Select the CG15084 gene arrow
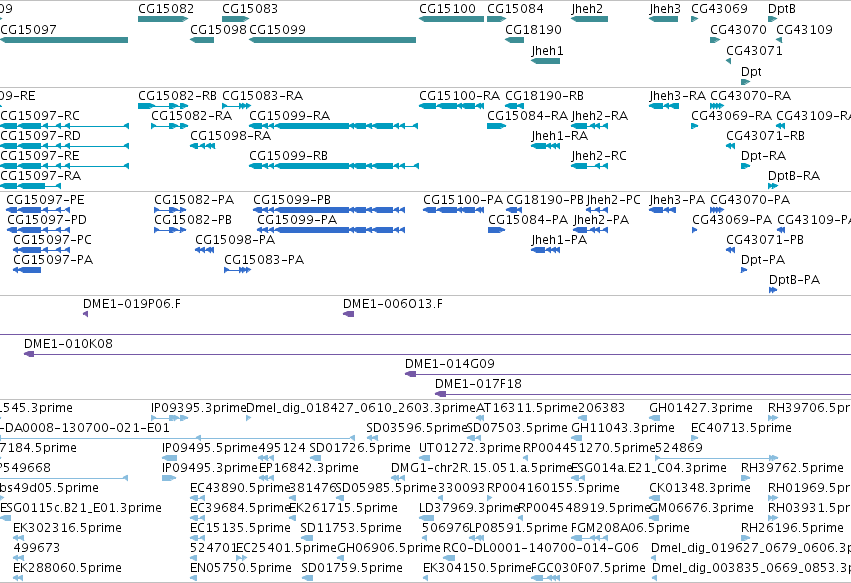 [496, 19]
